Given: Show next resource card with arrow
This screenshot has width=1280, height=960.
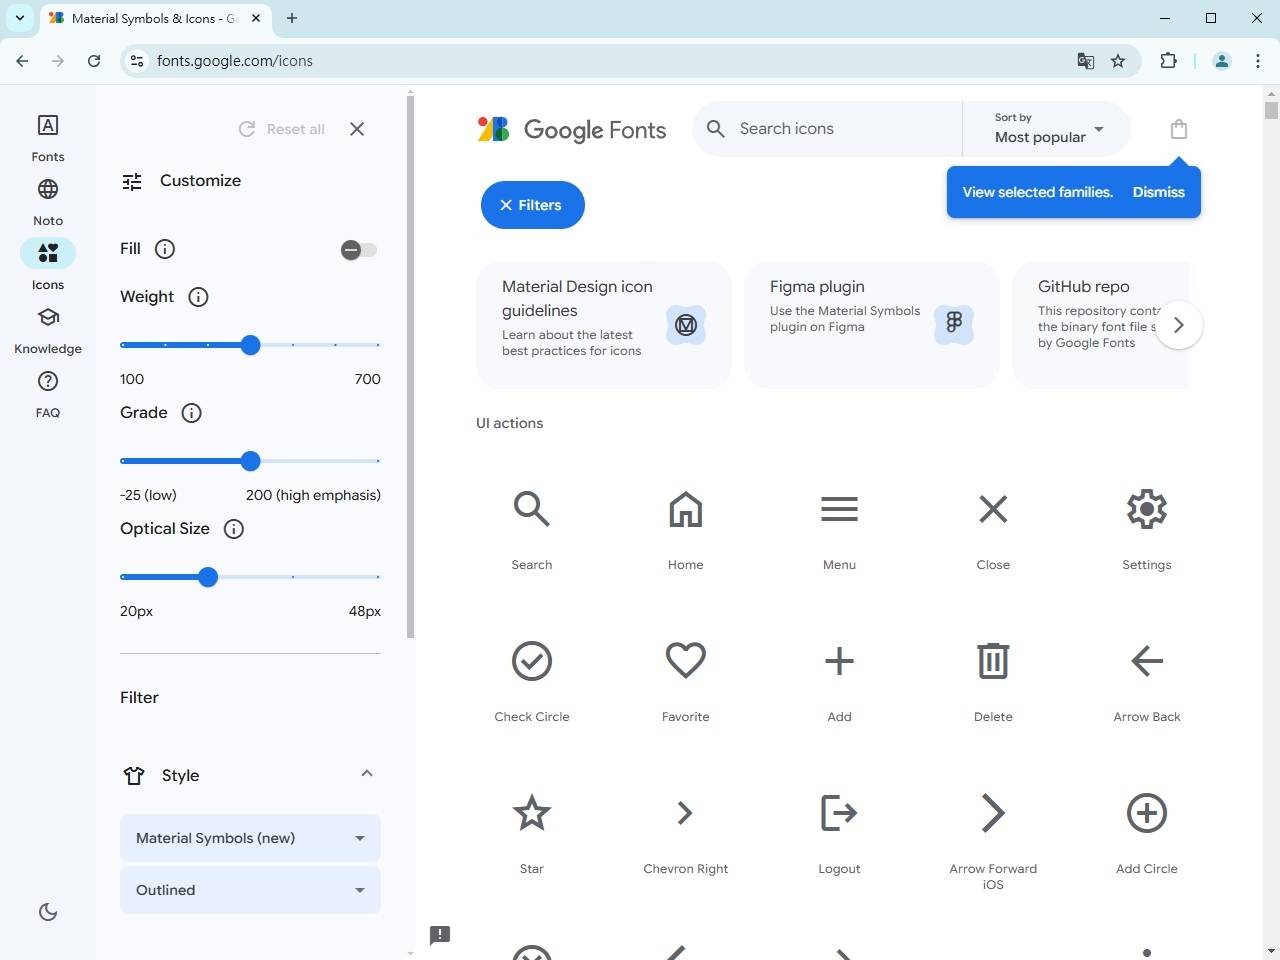Looking at the screenshot, I should (x=1178, y=325).
